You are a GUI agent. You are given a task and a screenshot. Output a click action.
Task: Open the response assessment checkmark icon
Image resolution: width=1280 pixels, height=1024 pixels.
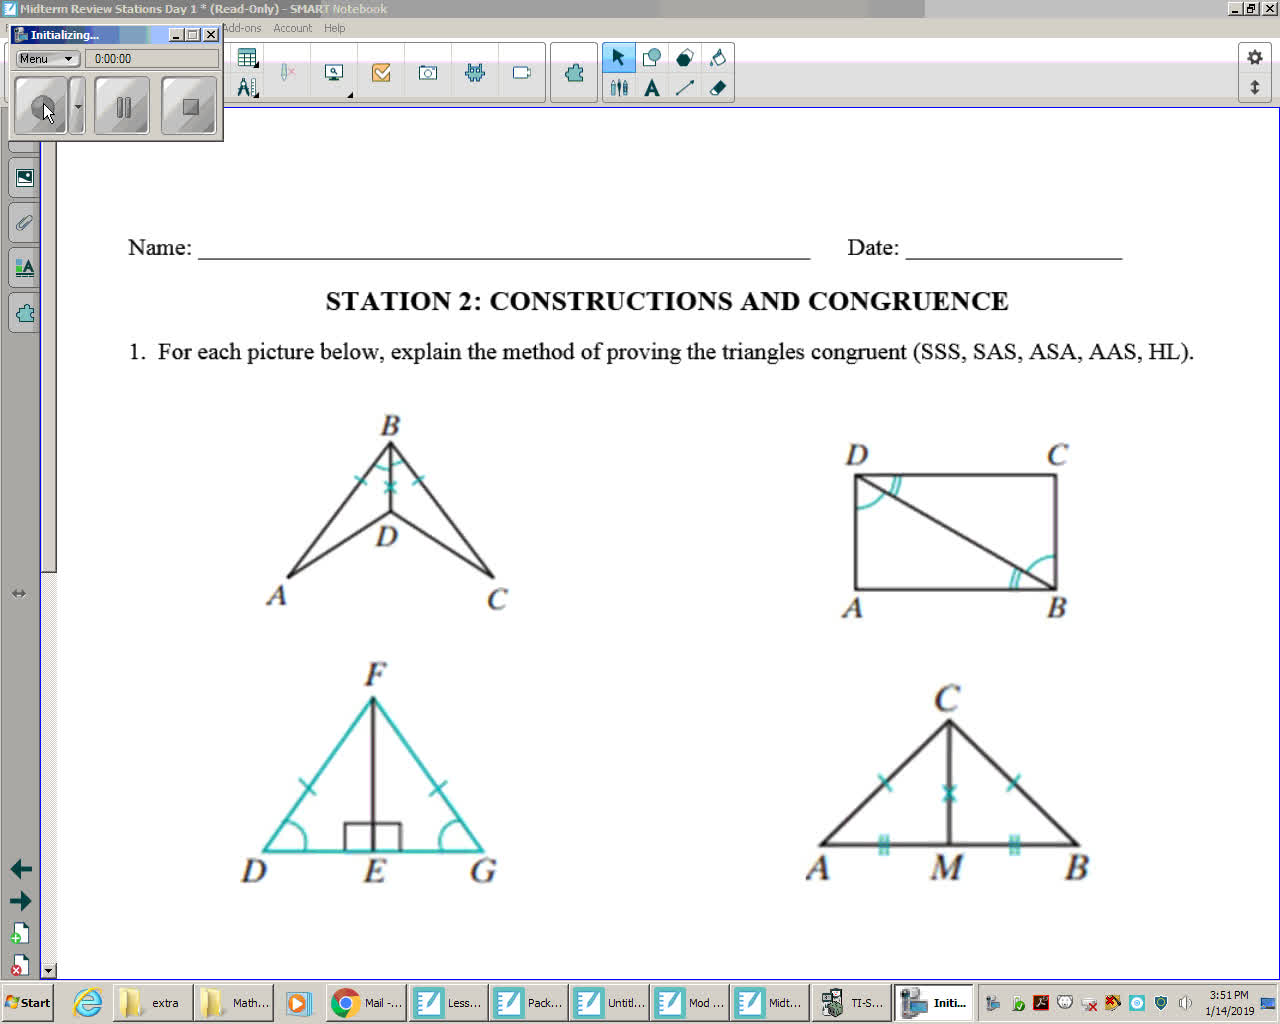coord(381,72)
